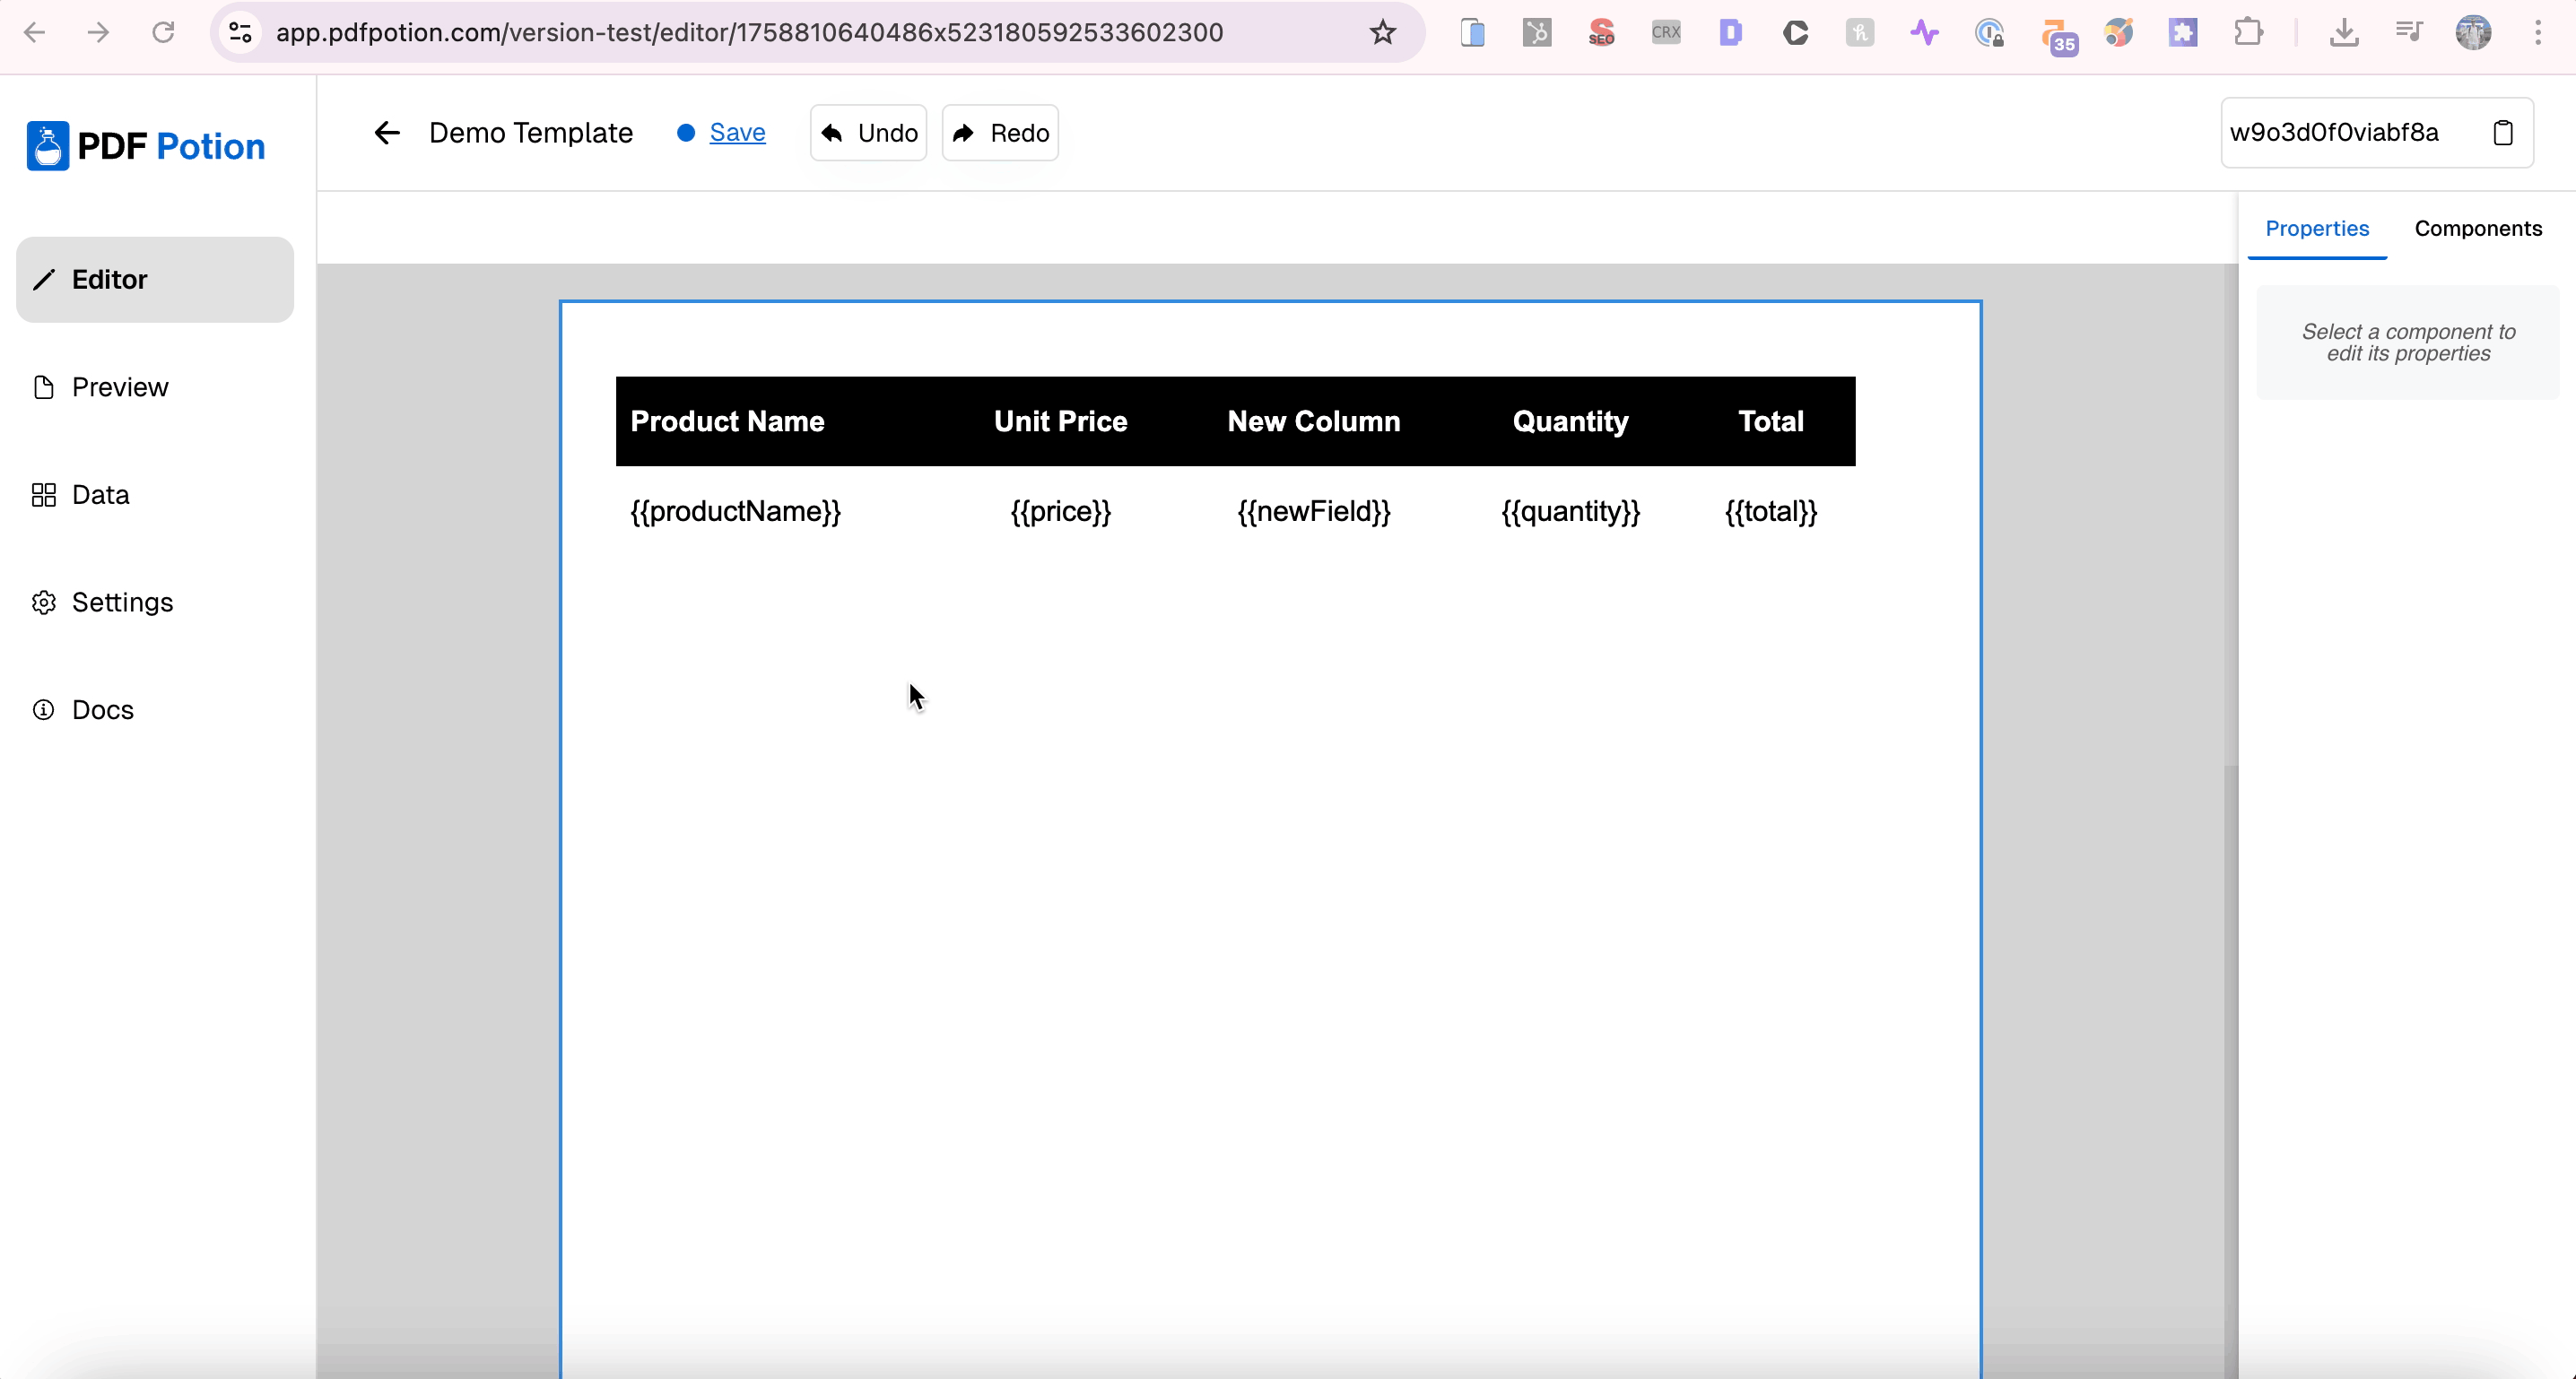
Task: Switch to the Components tab
Action: [2477, 228]
